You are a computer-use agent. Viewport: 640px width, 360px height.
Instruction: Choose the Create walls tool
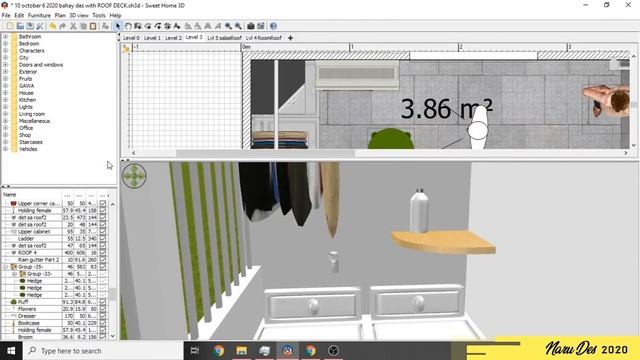click(x=138, y=26)
